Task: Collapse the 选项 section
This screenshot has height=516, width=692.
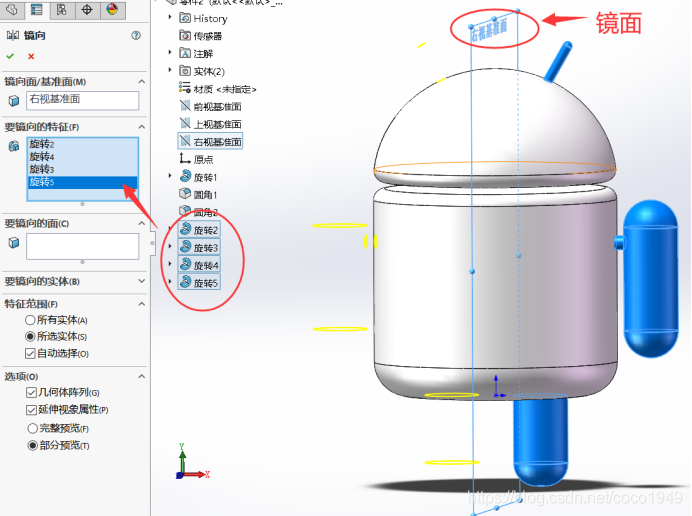Action: [142, 377]
